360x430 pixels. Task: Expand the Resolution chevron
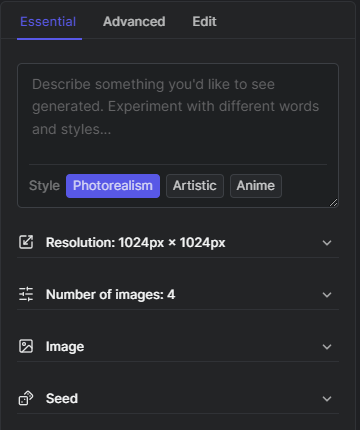point(327,243)
